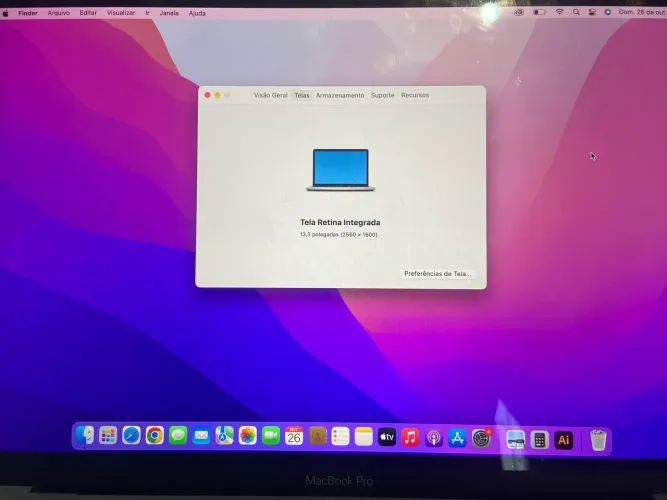Image resolution: width=667 pixels, height=500 pixels.
Task: Open Maps from the Dock
Action: (224, 436)
